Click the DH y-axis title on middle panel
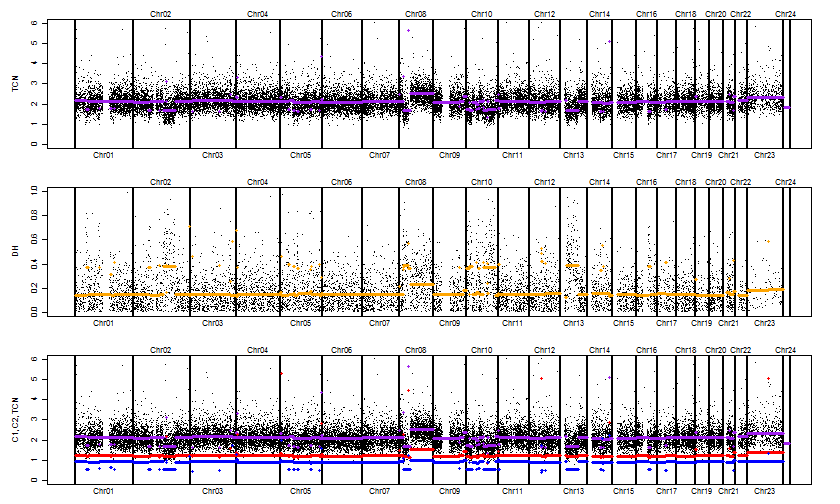This screenshot has width=840, height=504. tap(15, 252)
